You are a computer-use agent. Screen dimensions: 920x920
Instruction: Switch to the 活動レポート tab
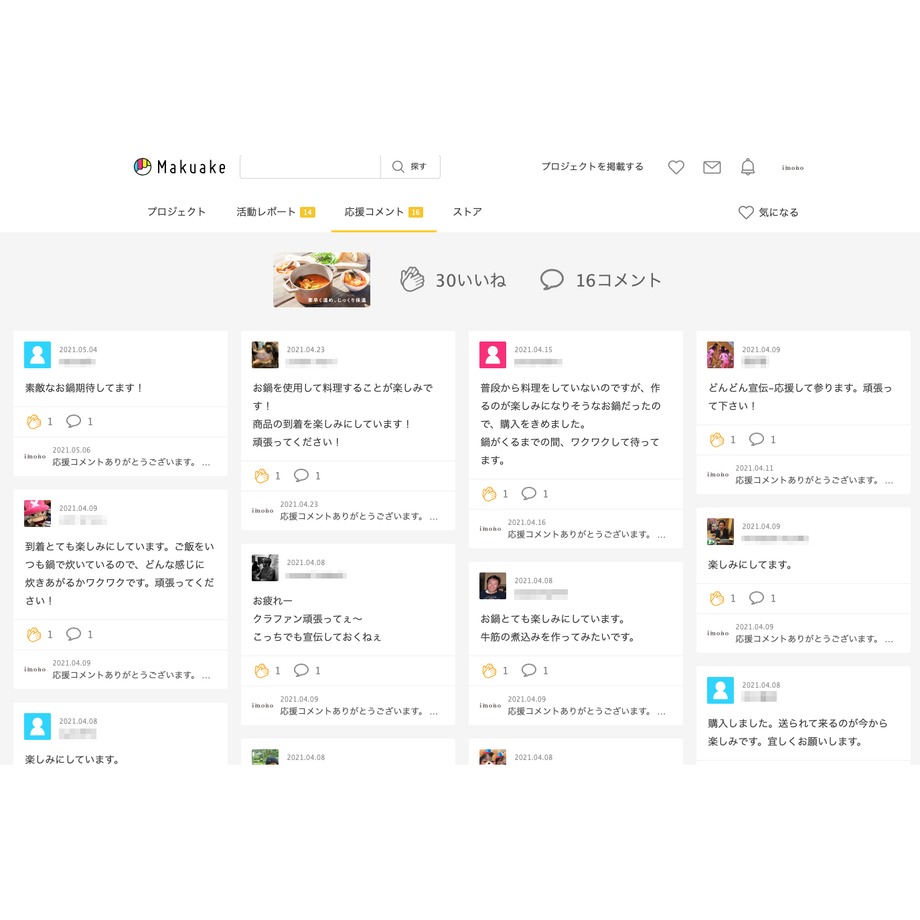pyautogui.click(x=275, y=212)
